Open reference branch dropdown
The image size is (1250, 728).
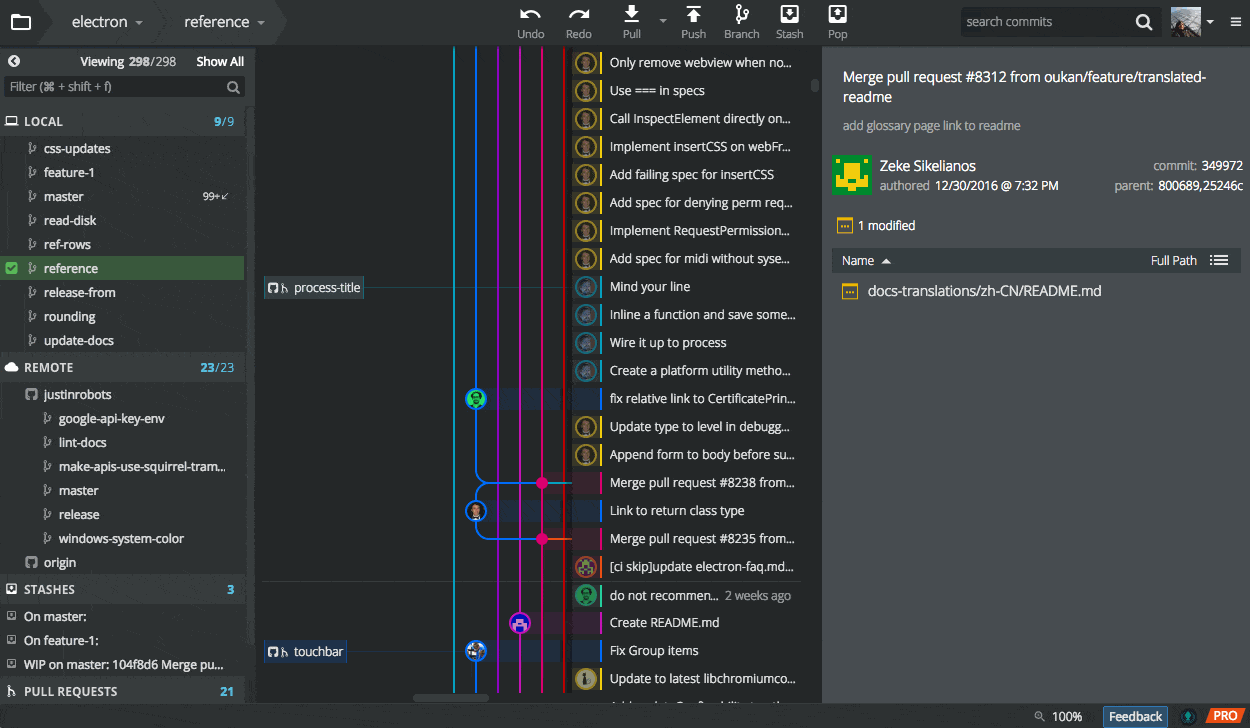pos(225,22)
